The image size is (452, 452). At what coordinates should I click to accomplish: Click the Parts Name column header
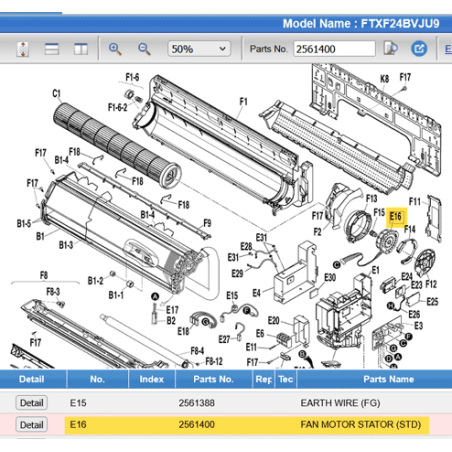tap(388, 379)
